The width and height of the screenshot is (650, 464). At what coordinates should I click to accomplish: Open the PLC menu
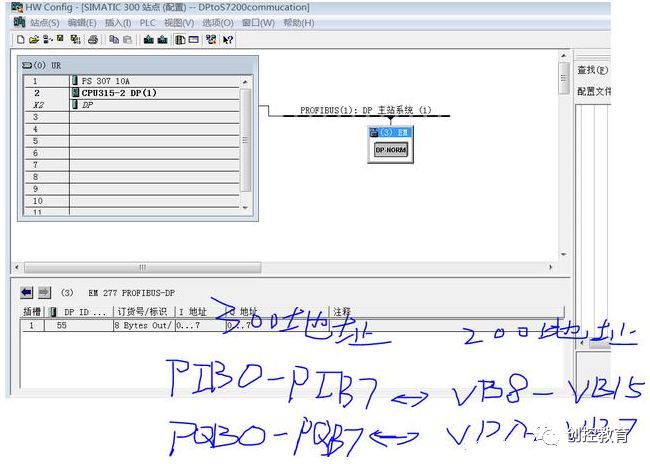(x=147, y=23)
